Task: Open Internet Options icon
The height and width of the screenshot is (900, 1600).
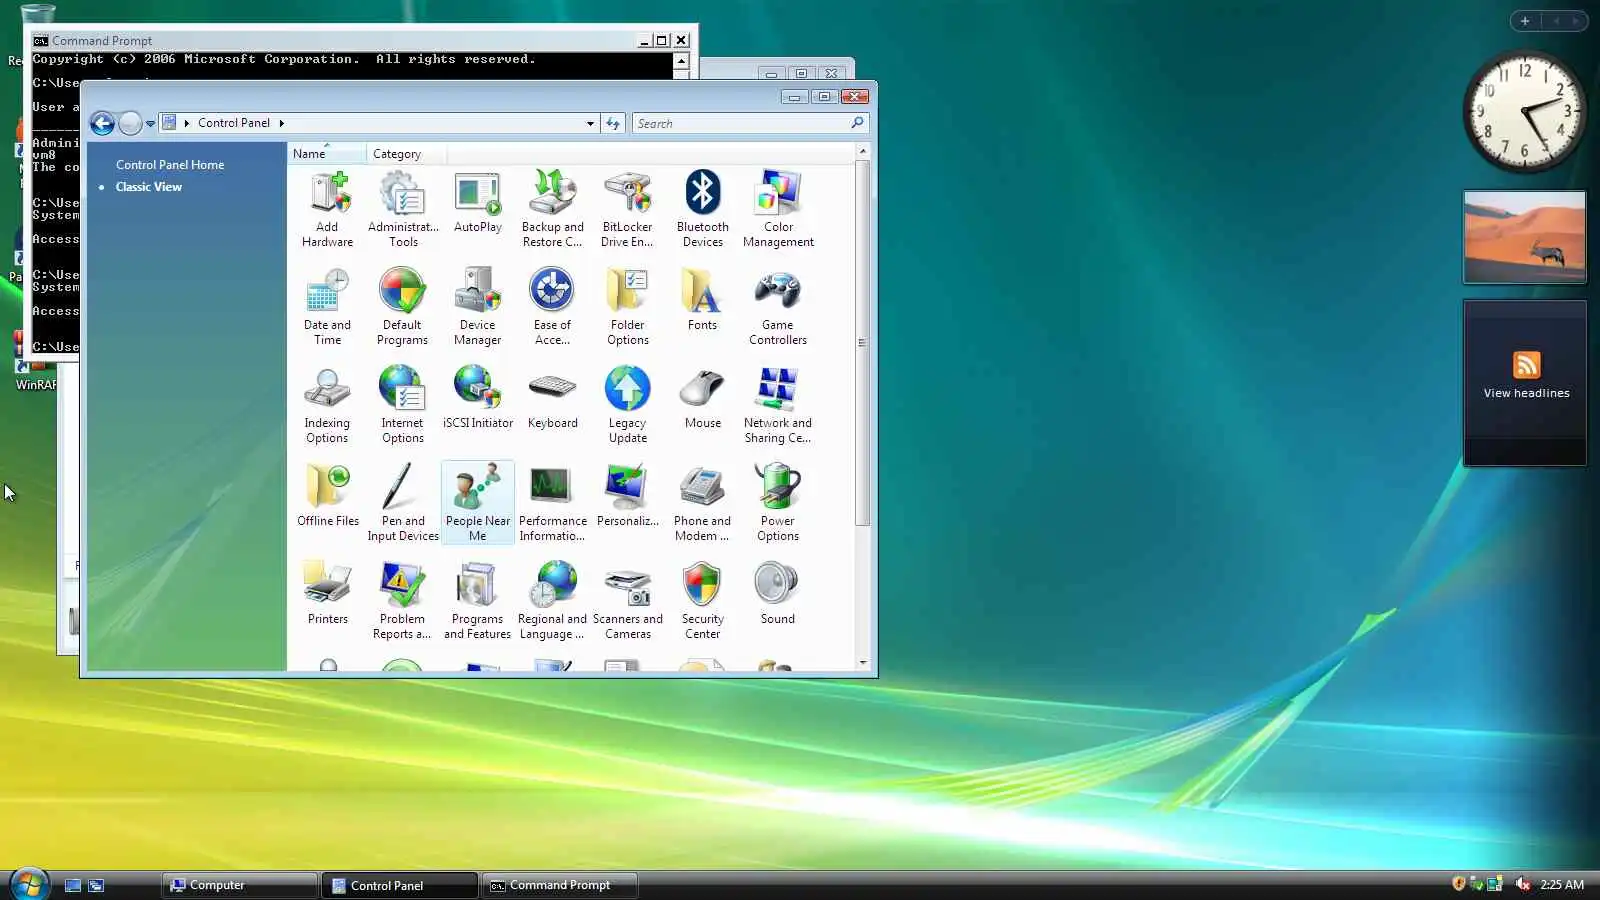Action: tap(402, 405)
